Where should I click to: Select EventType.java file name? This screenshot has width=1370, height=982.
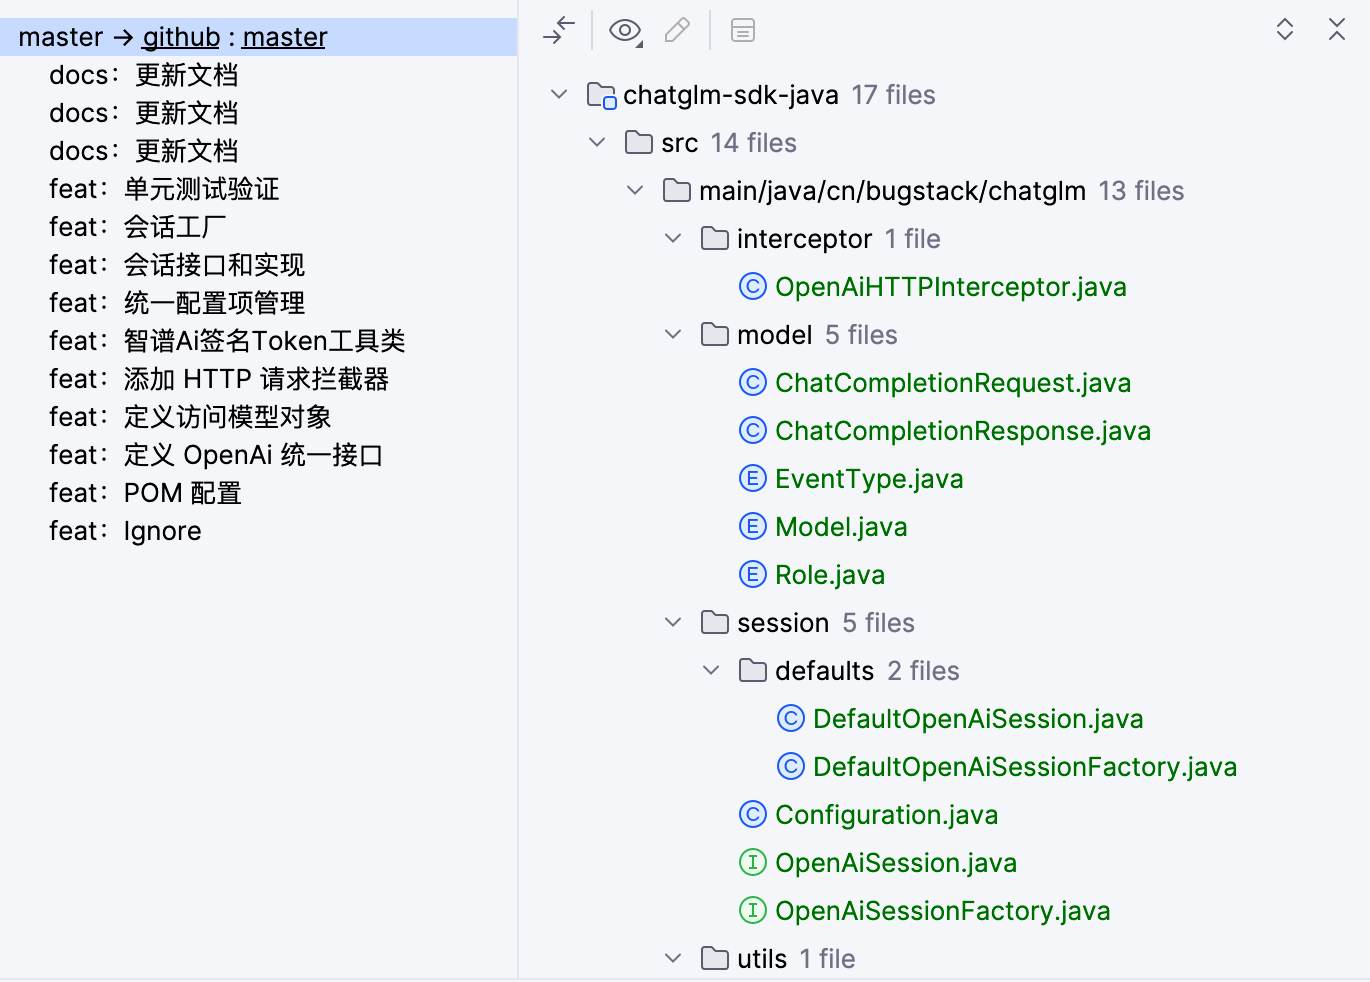(869, 479)
